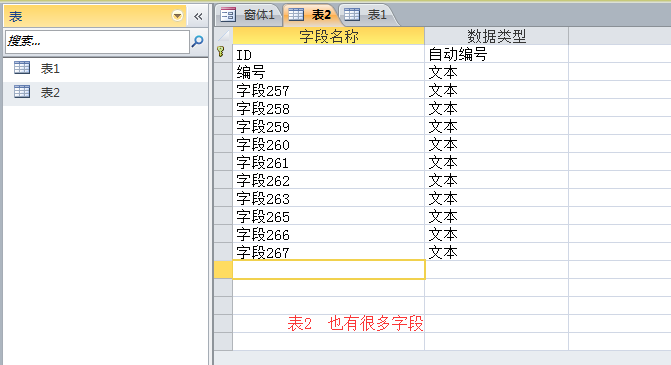Select the 字段265 field name cell
Image resolution: width=671 pixels, height=365 pixels.
tap(329, 216)
